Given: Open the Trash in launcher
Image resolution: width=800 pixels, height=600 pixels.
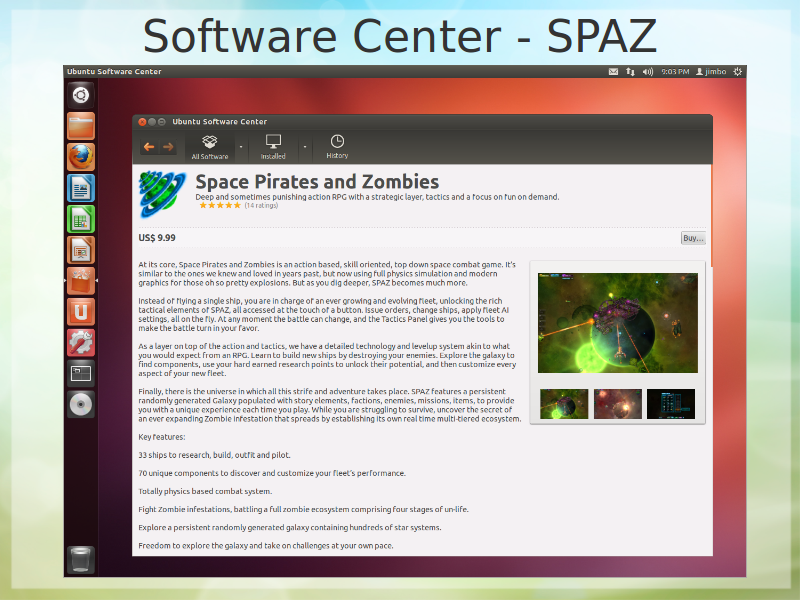Looking at the screenshot, I should (81, 560).
